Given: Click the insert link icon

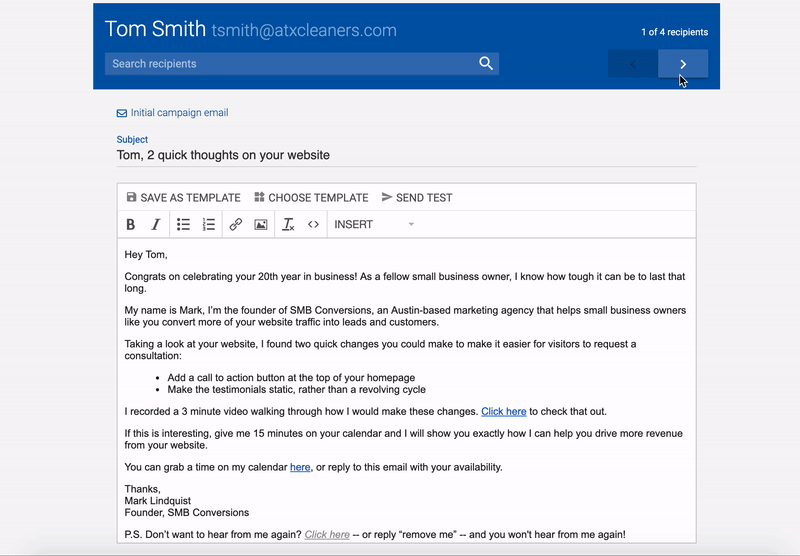Looking at the screenshot, I should pyautogui.click(x=236, y=225).
